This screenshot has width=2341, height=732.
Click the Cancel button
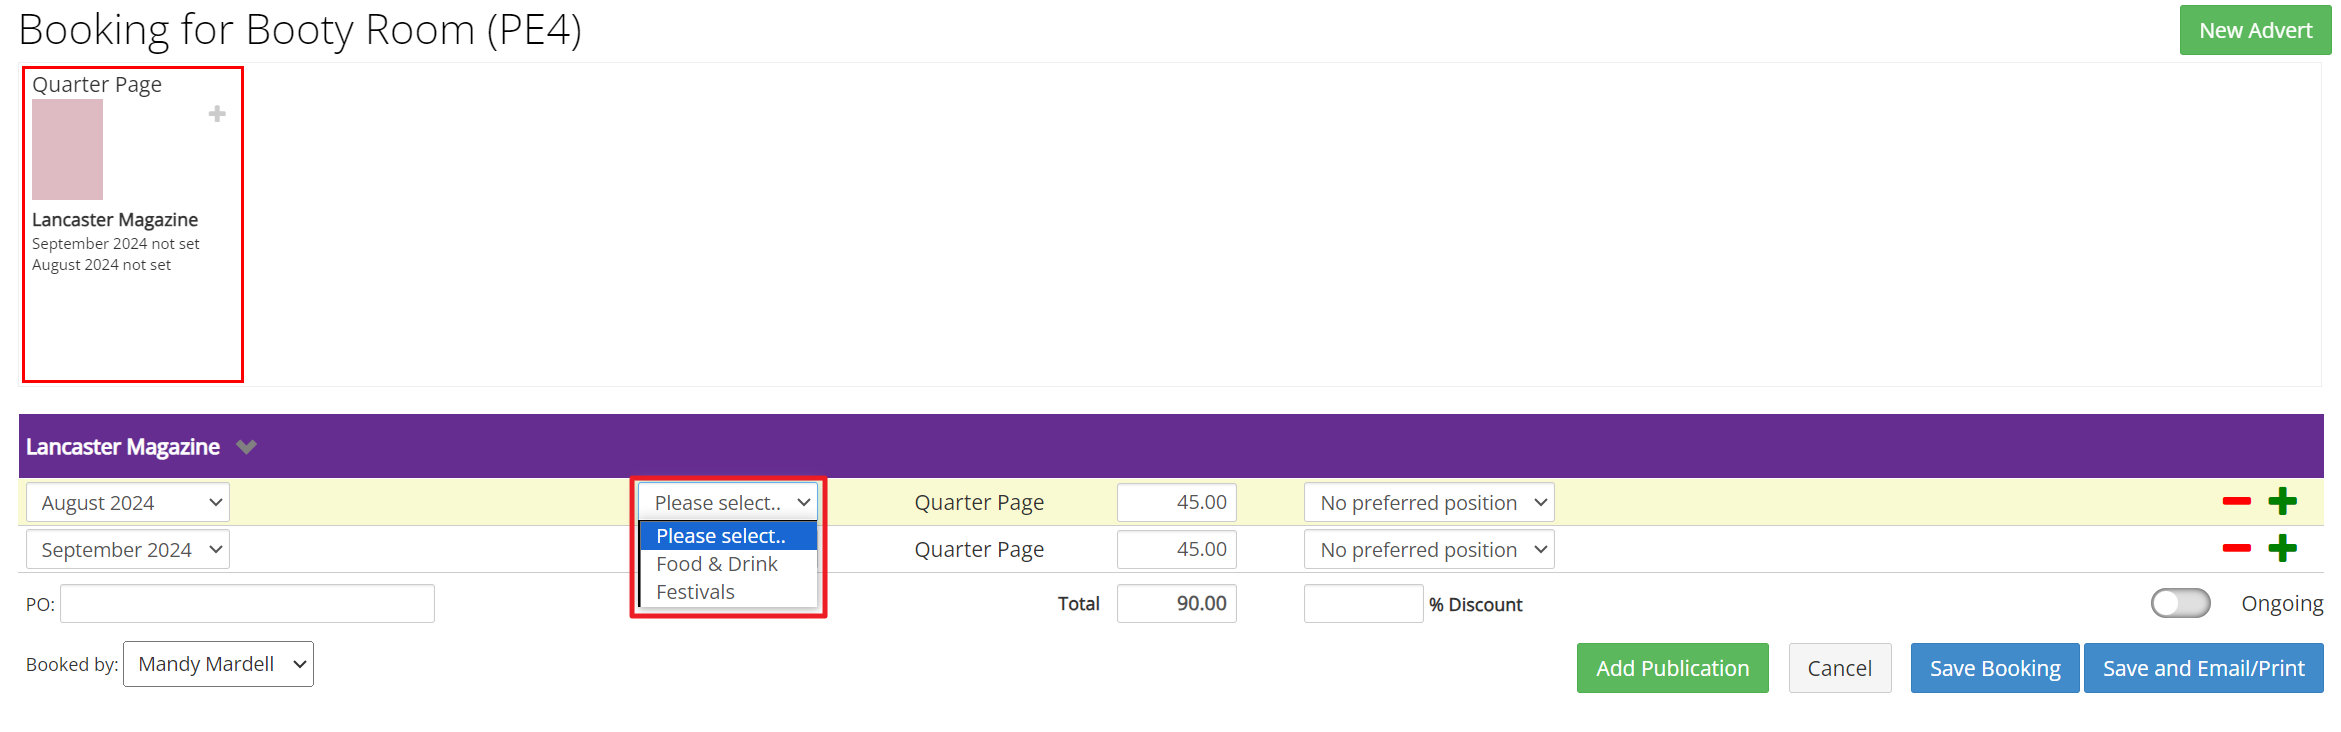[1839, 668]
